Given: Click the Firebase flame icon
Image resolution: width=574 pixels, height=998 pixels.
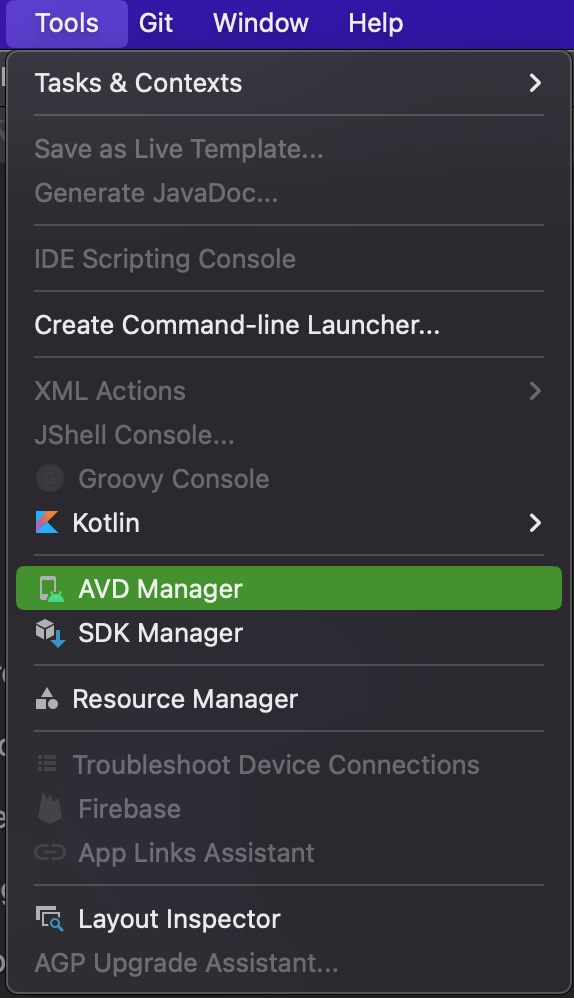Looking at the screenshot, I should (50, 809).
